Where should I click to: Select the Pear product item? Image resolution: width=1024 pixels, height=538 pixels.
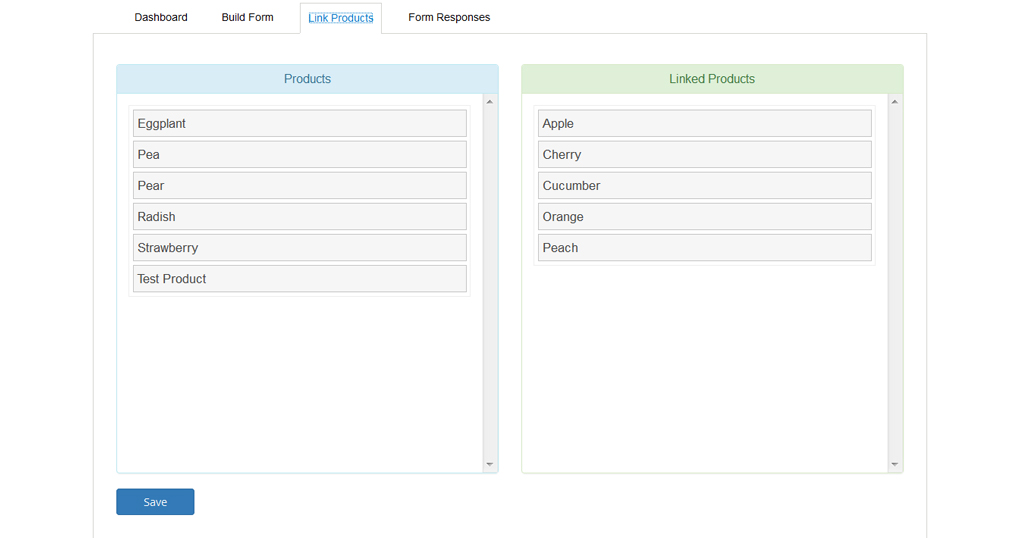coord(300,185)
